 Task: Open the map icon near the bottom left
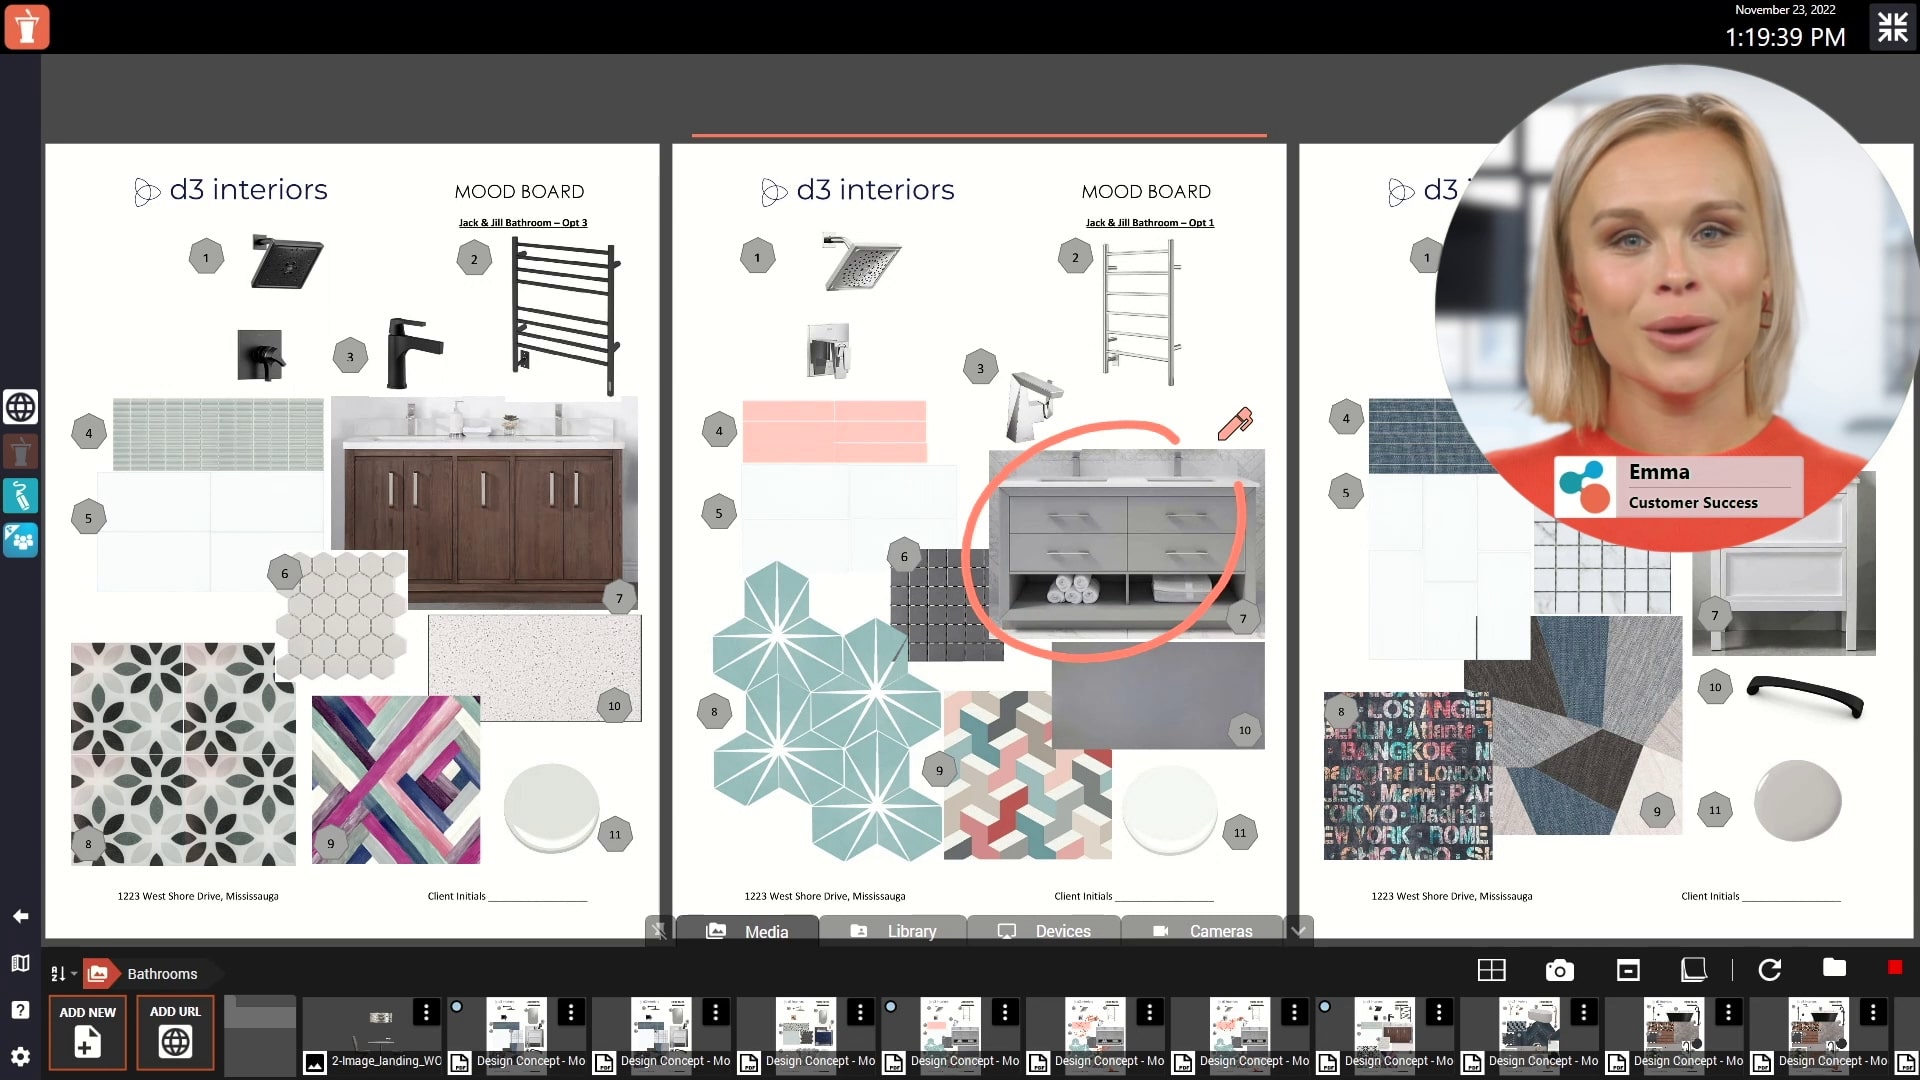point(20,963)
